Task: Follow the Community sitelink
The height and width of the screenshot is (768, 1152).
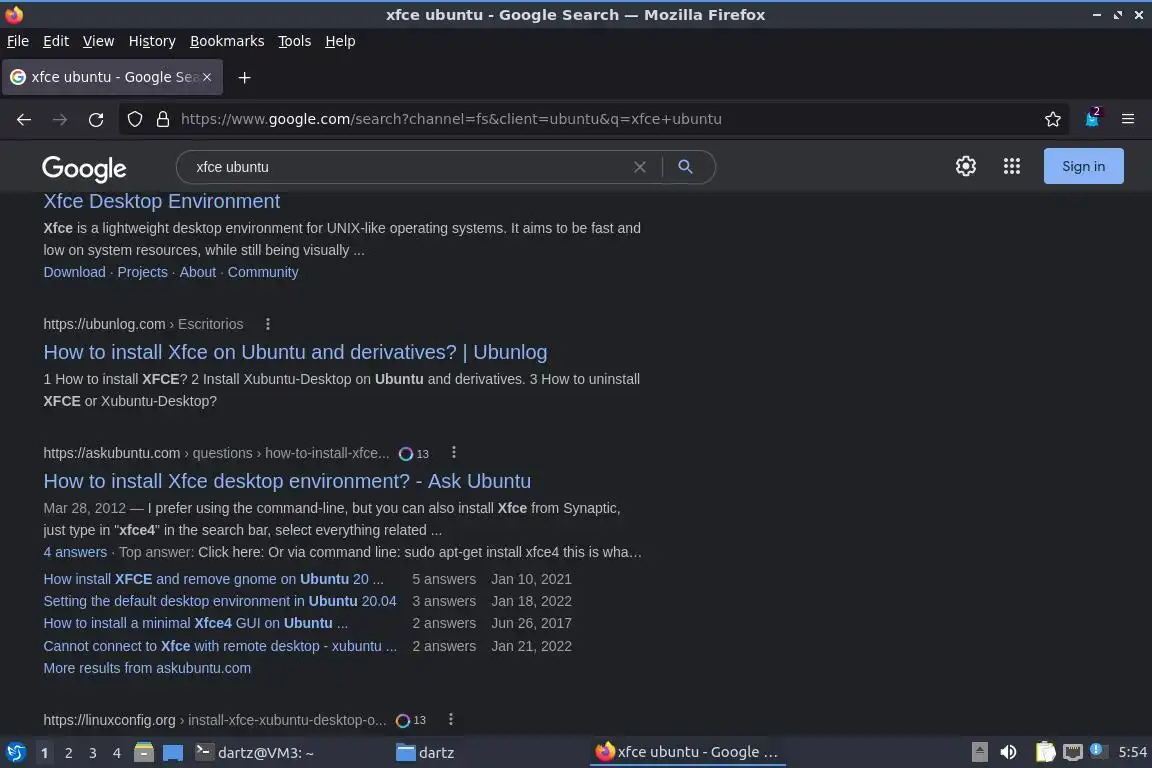Action: [263, 272]
